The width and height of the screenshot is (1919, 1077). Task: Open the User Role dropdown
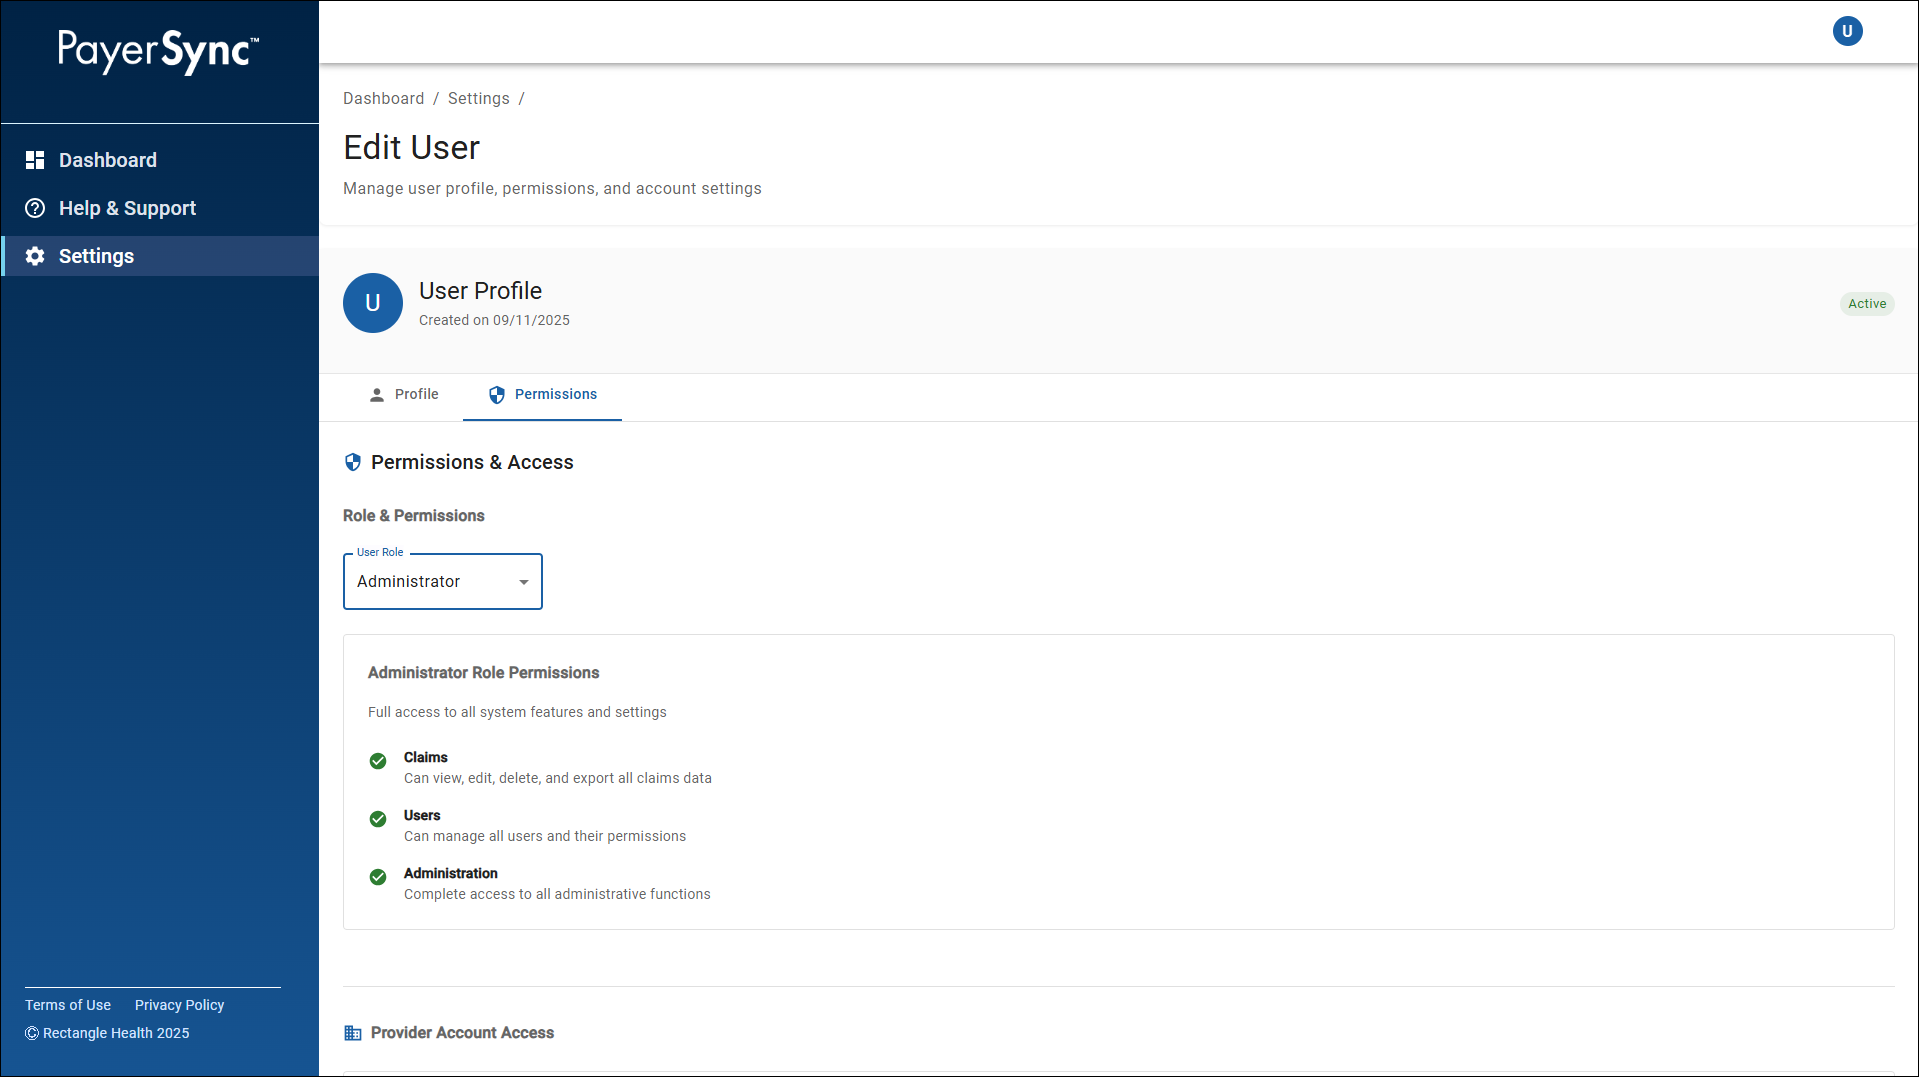[442, 581]
